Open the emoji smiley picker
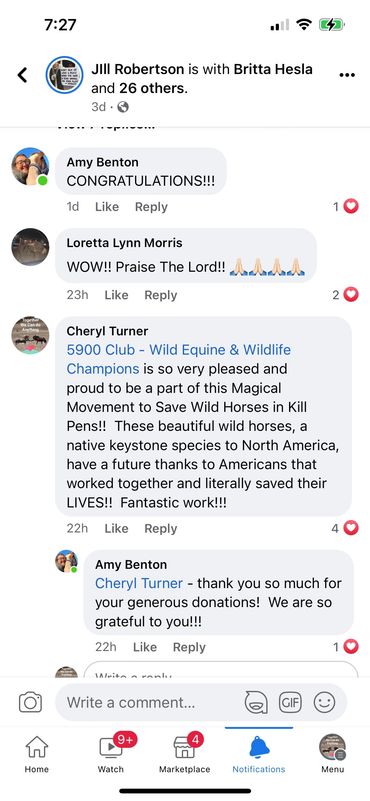 324,702
